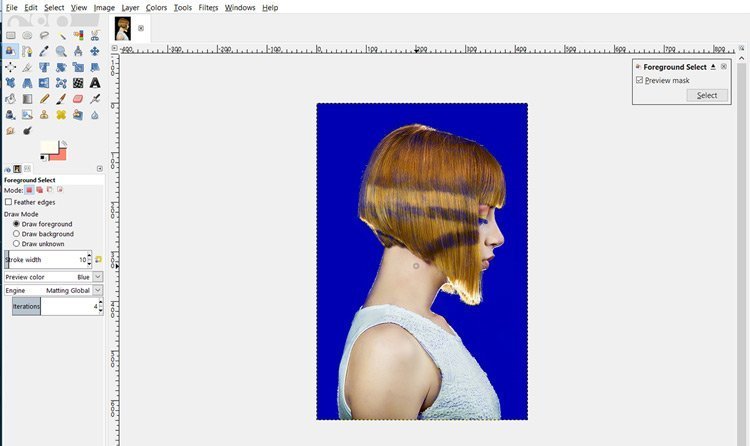
Task: Select the Crop tool
Action: (x=27, y=67)
